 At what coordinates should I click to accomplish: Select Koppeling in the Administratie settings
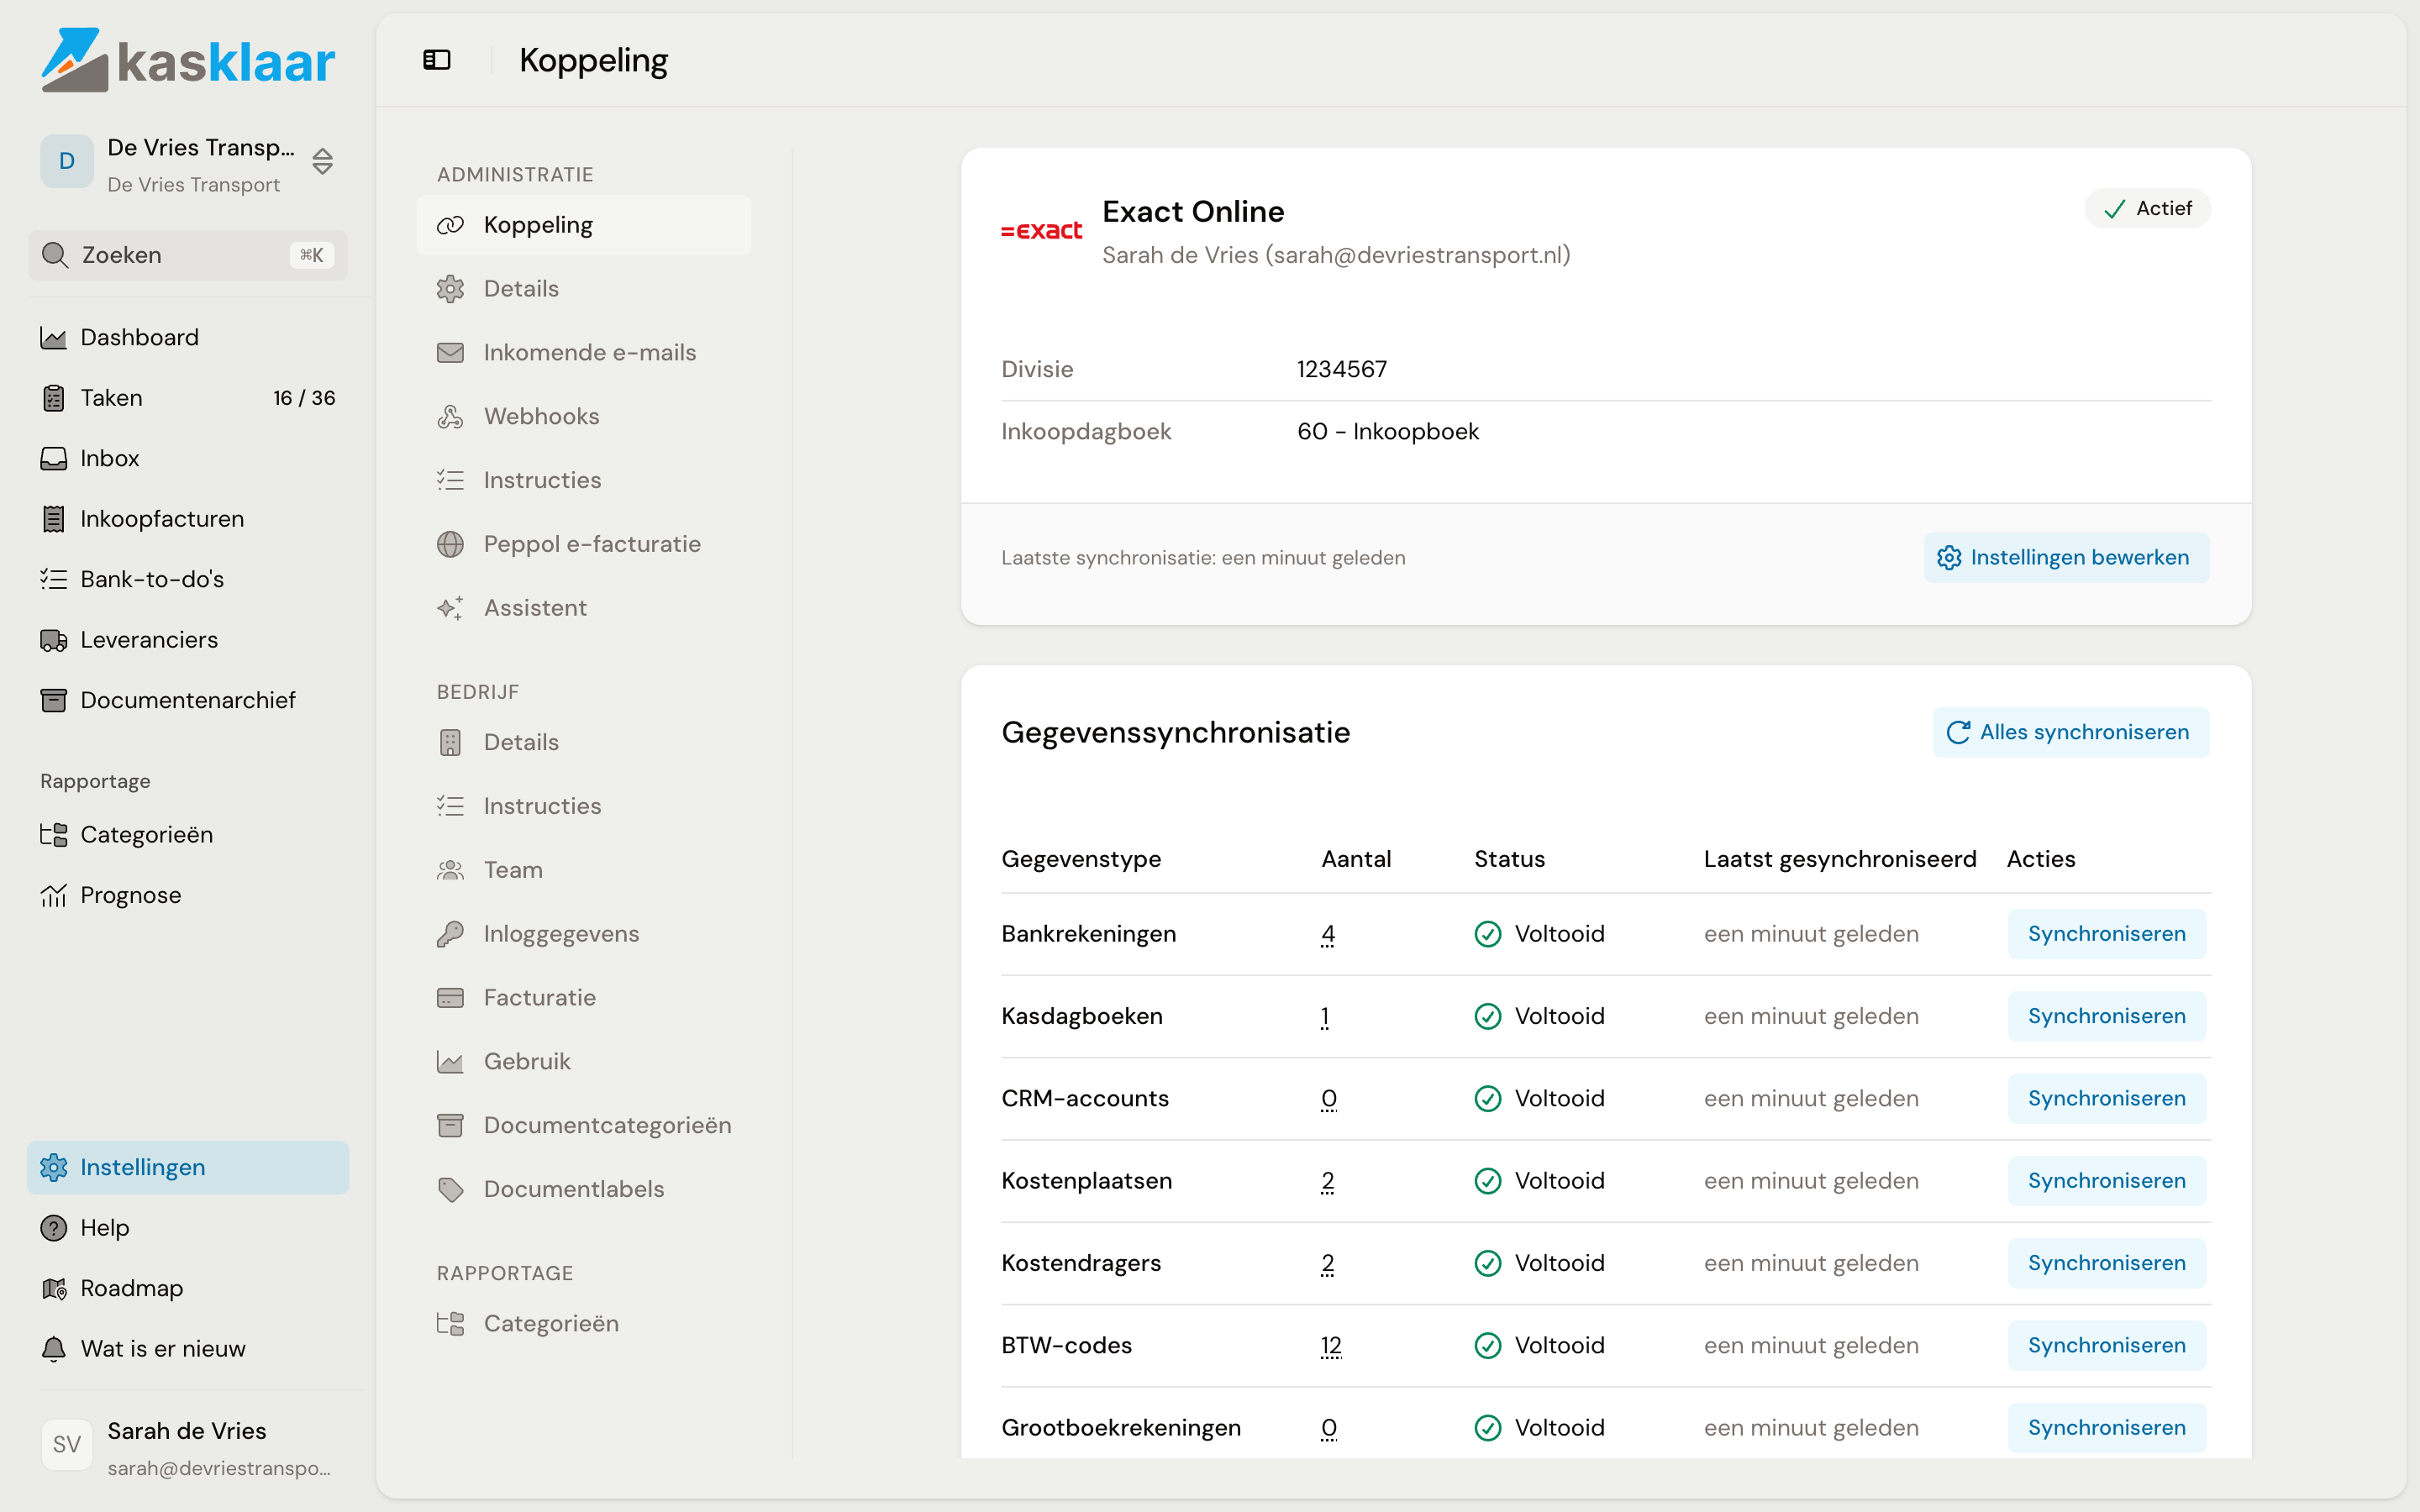pyautogui.click(x=584, y=225)
